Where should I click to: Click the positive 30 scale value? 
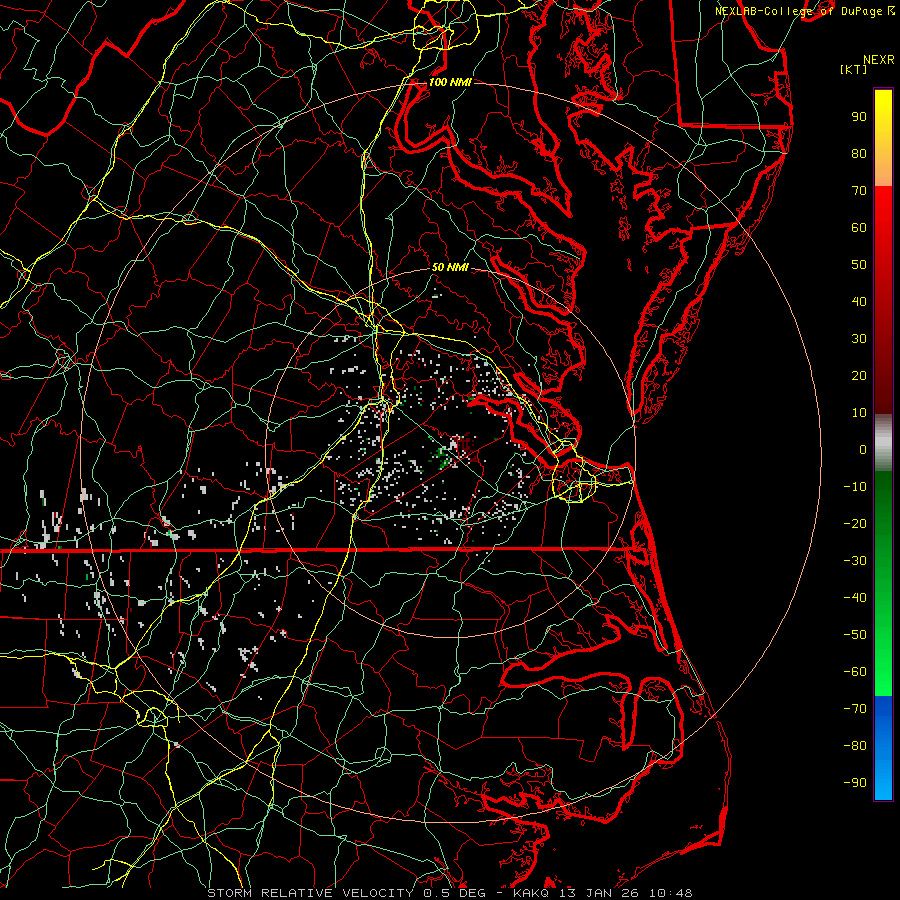point(859,339)
